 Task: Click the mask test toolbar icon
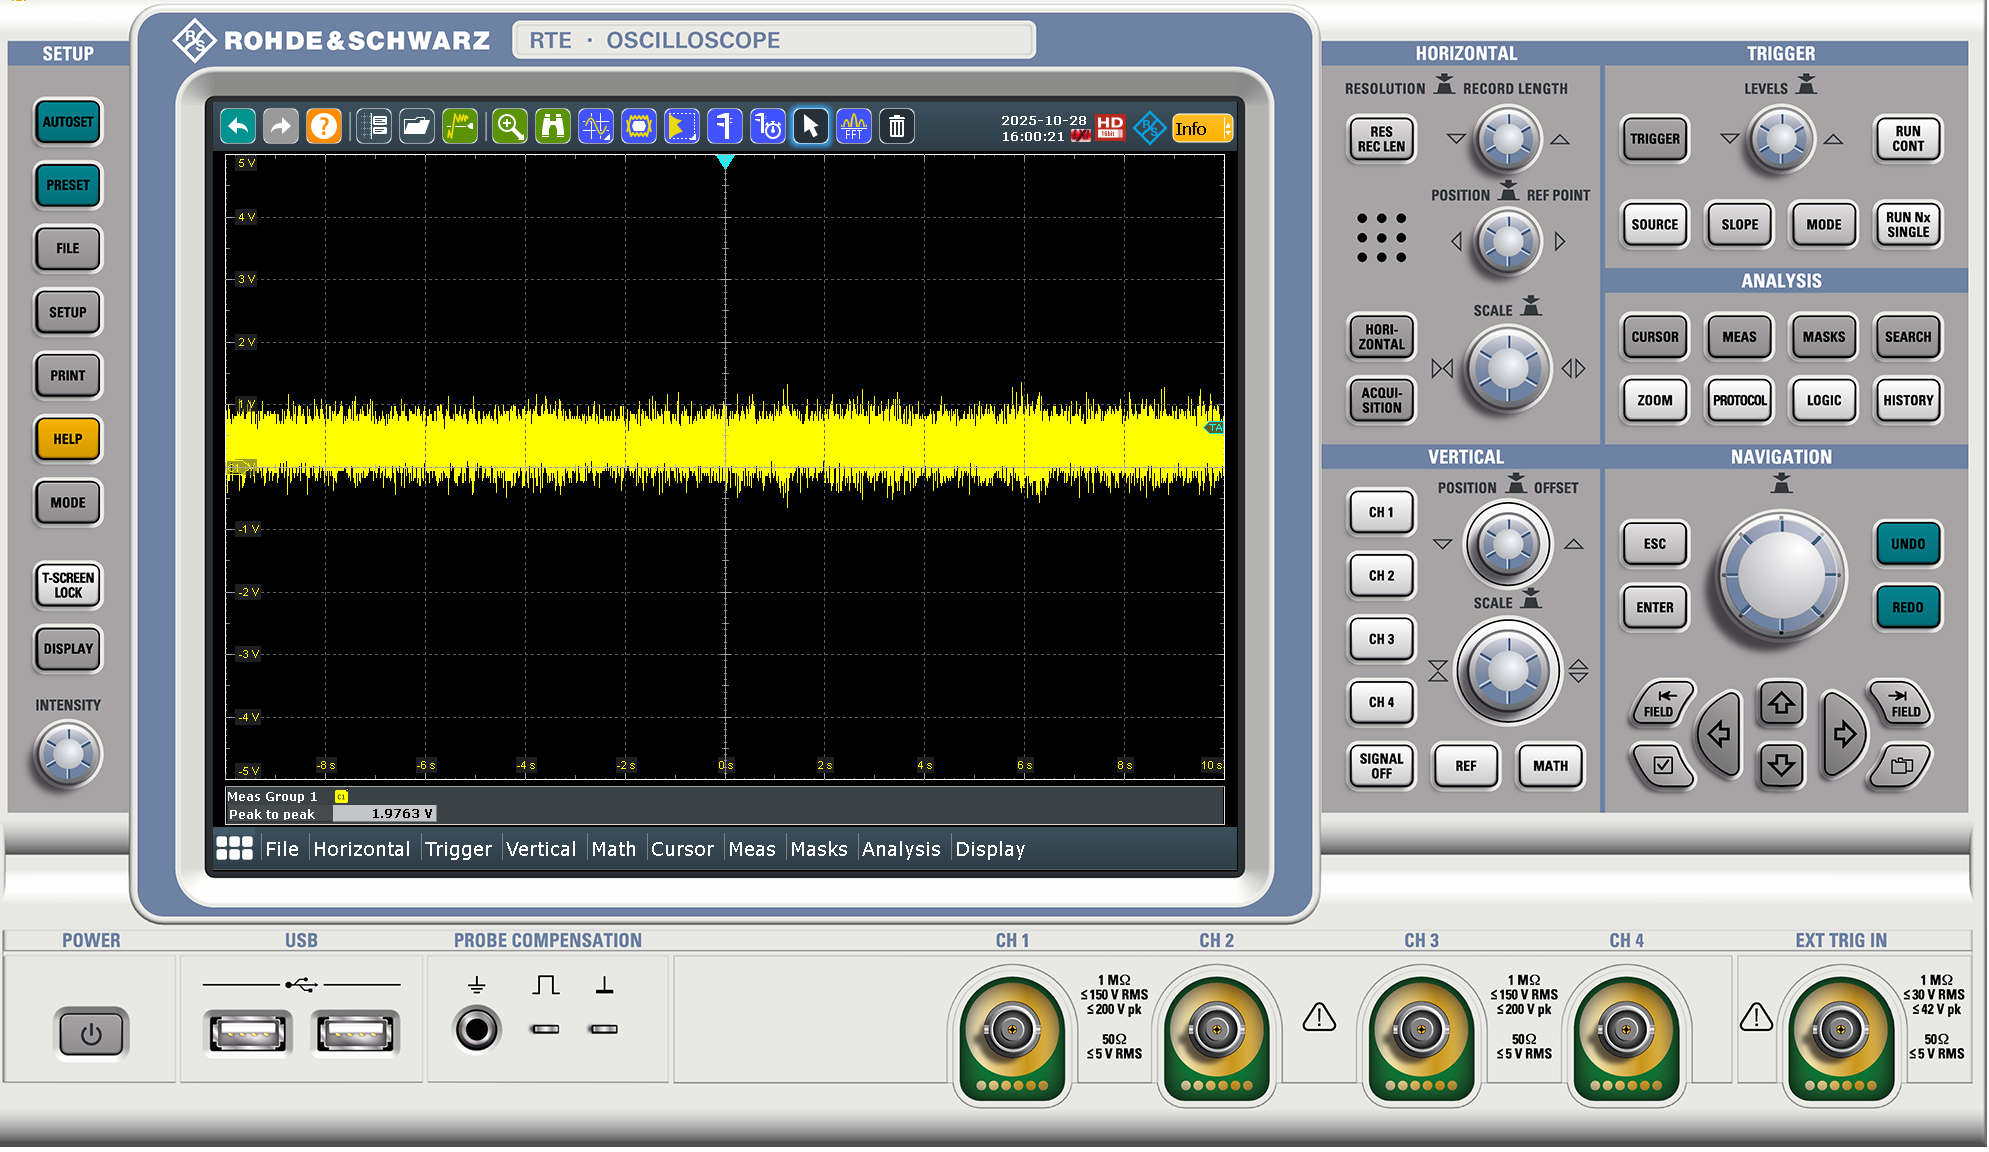coord(638,127)
